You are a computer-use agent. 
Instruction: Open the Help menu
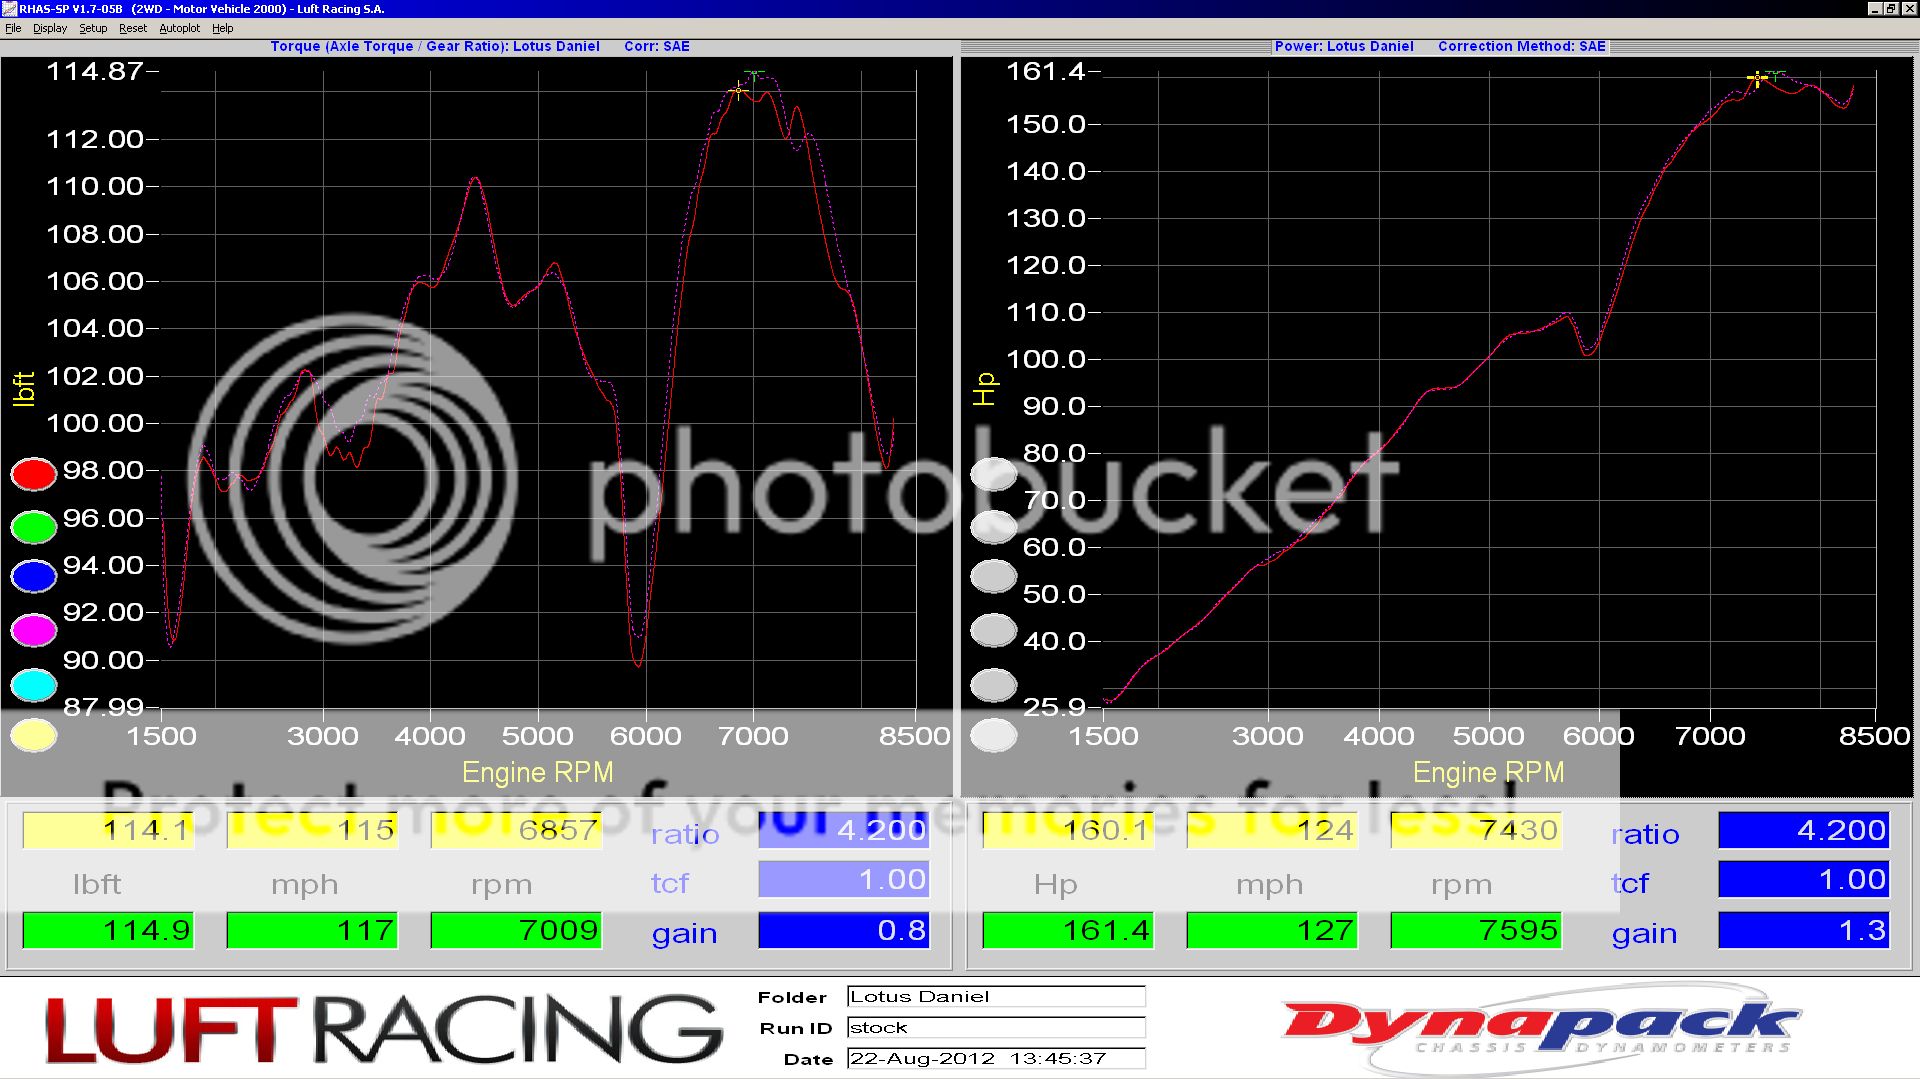(x=223, y=28)
